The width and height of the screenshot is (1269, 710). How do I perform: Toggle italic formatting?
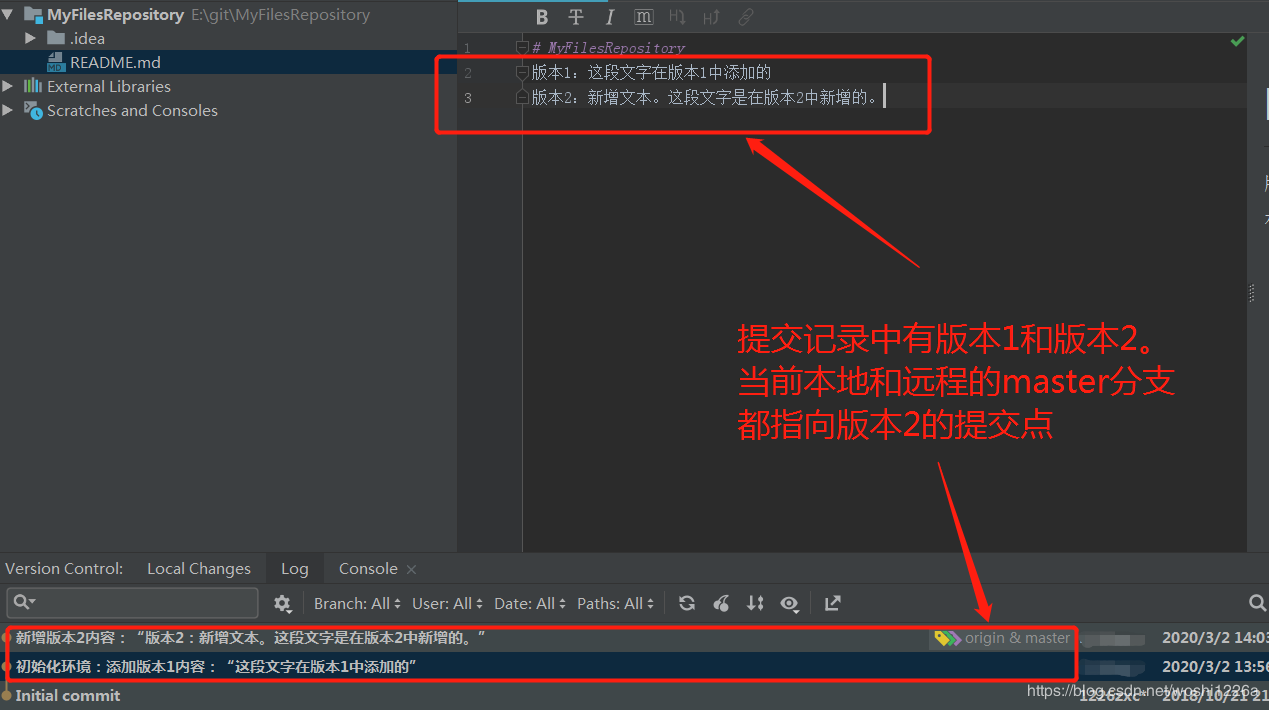610,17
